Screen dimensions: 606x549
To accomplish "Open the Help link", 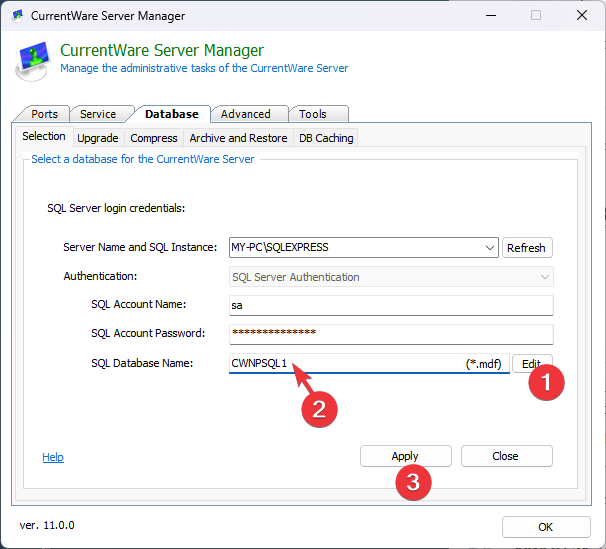I will click(53, 457).
